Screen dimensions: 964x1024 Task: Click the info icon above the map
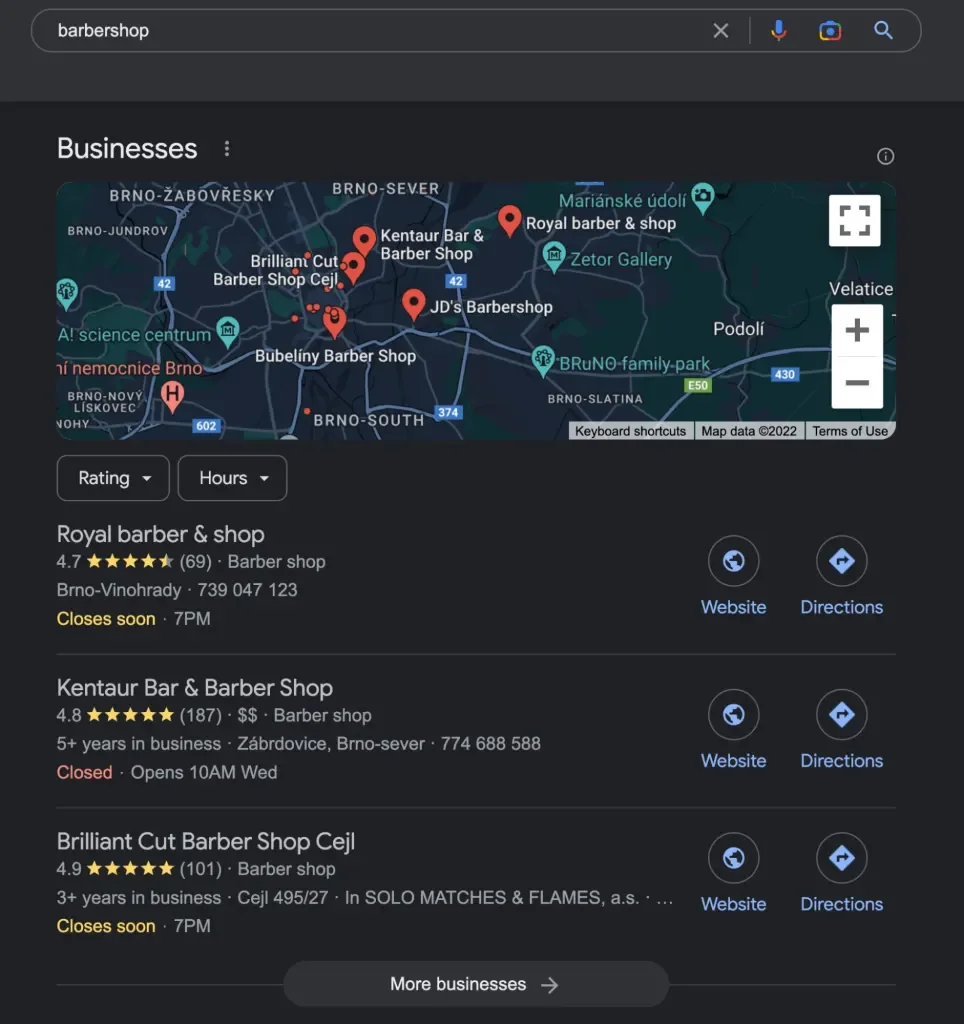pyautogui.click(x=885, y=156)
